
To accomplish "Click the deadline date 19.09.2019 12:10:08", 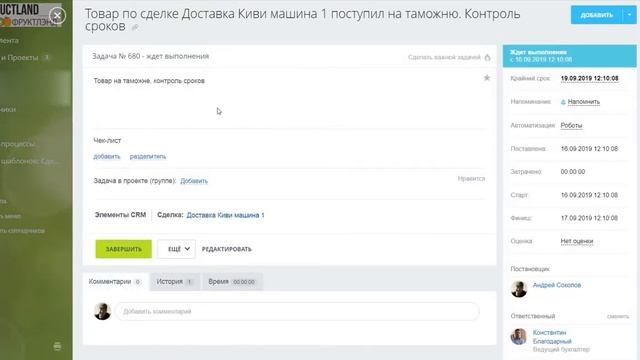I will (589, 78).
